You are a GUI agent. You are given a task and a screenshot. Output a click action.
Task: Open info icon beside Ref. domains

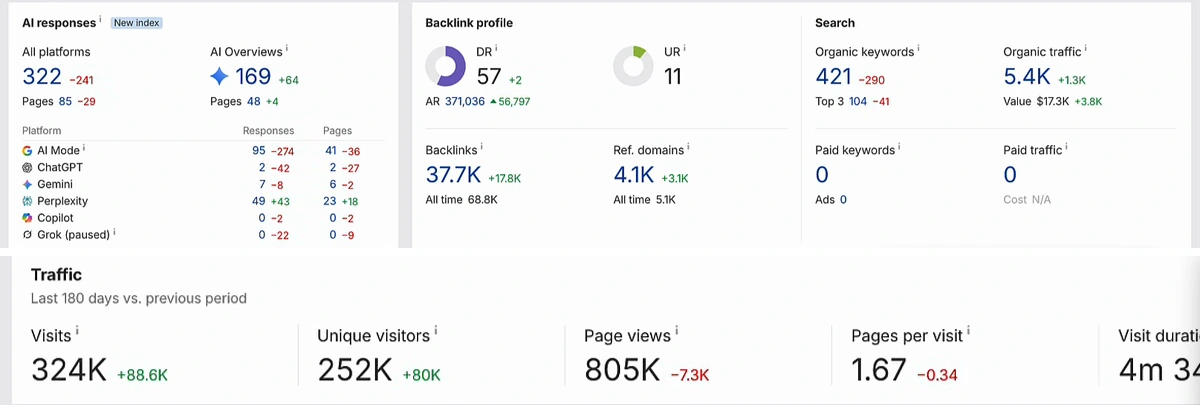689,147
